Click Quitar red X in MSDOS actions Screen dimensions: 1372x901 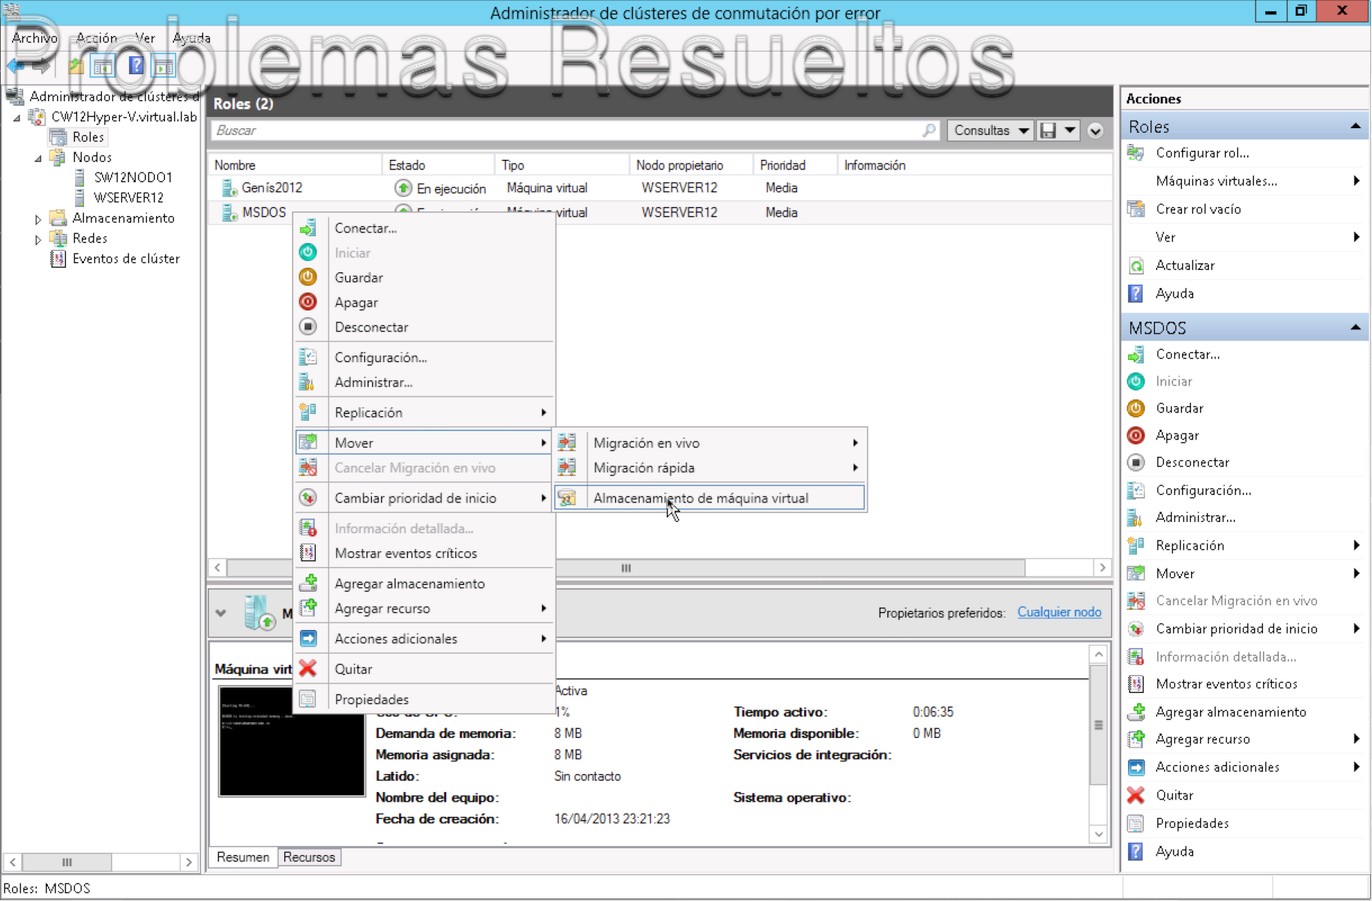1135,795
